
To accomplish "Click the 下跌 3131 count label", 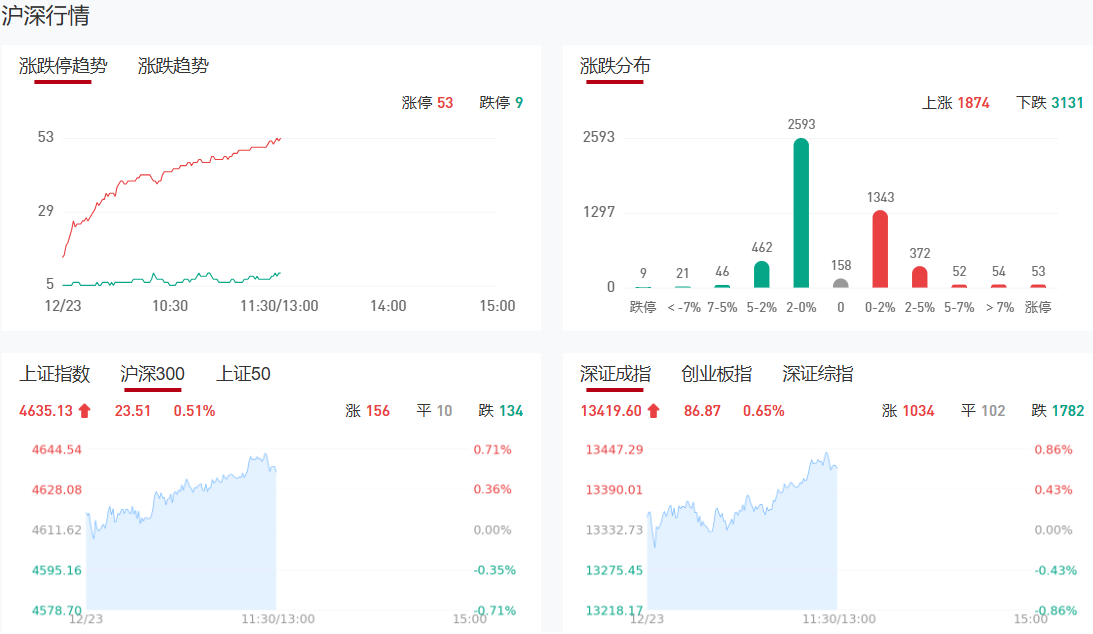I will (1049, 103).
